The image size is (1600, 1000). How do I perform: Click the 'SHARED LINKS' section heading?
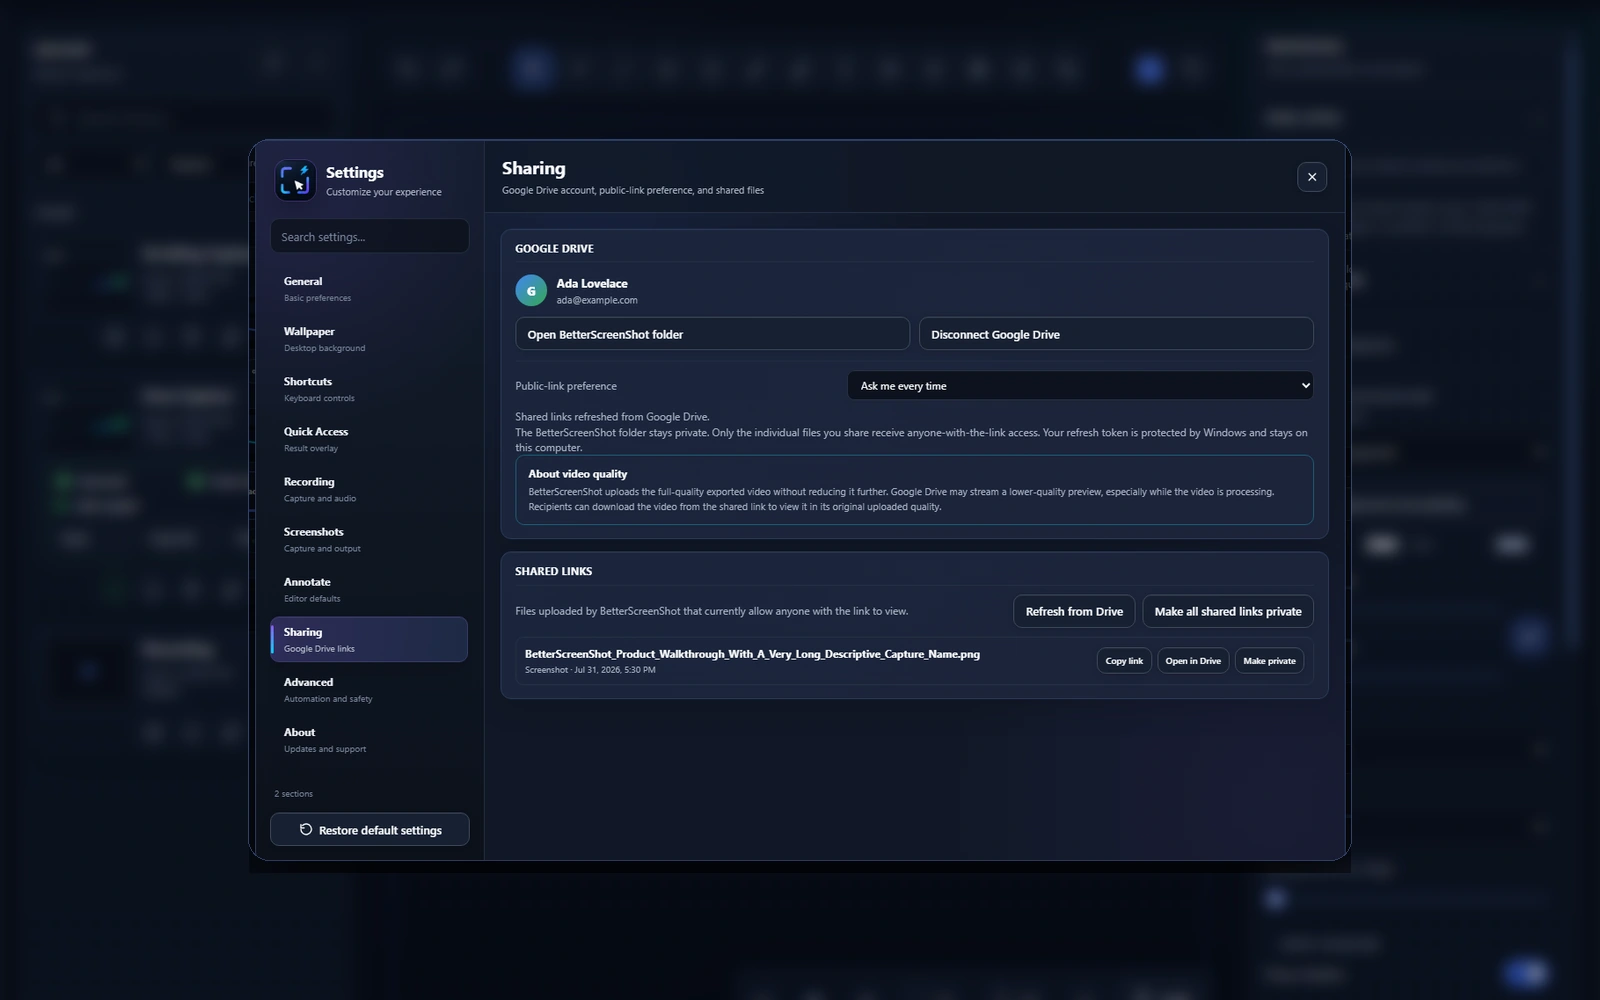553,571
